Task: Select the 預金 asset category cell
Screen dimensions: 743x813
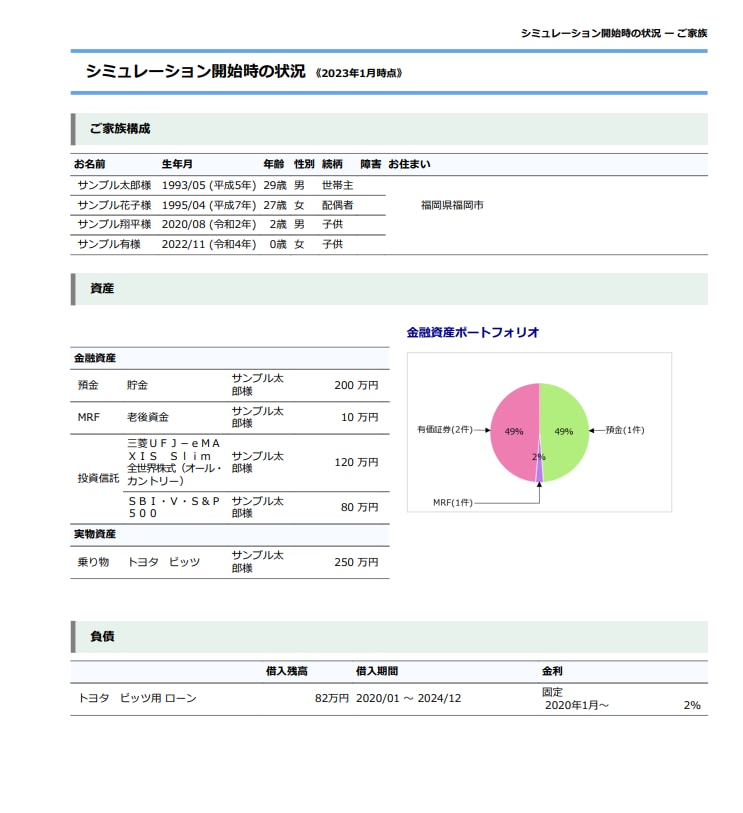Action: [88, 385]
